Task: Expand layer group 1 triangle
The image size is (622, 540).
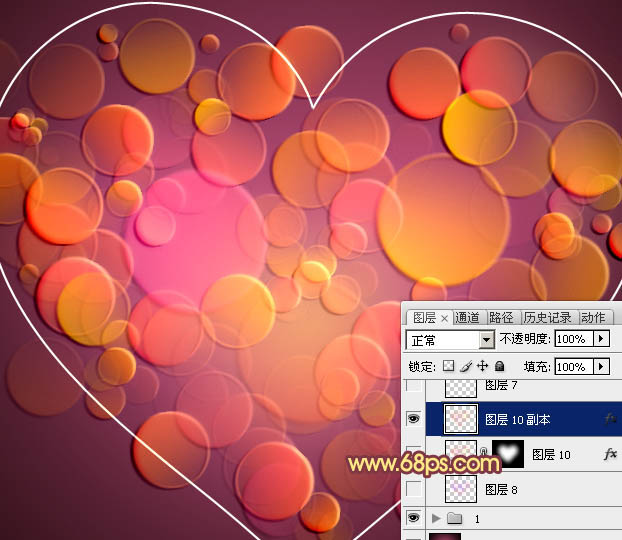Action: [436, 518]
